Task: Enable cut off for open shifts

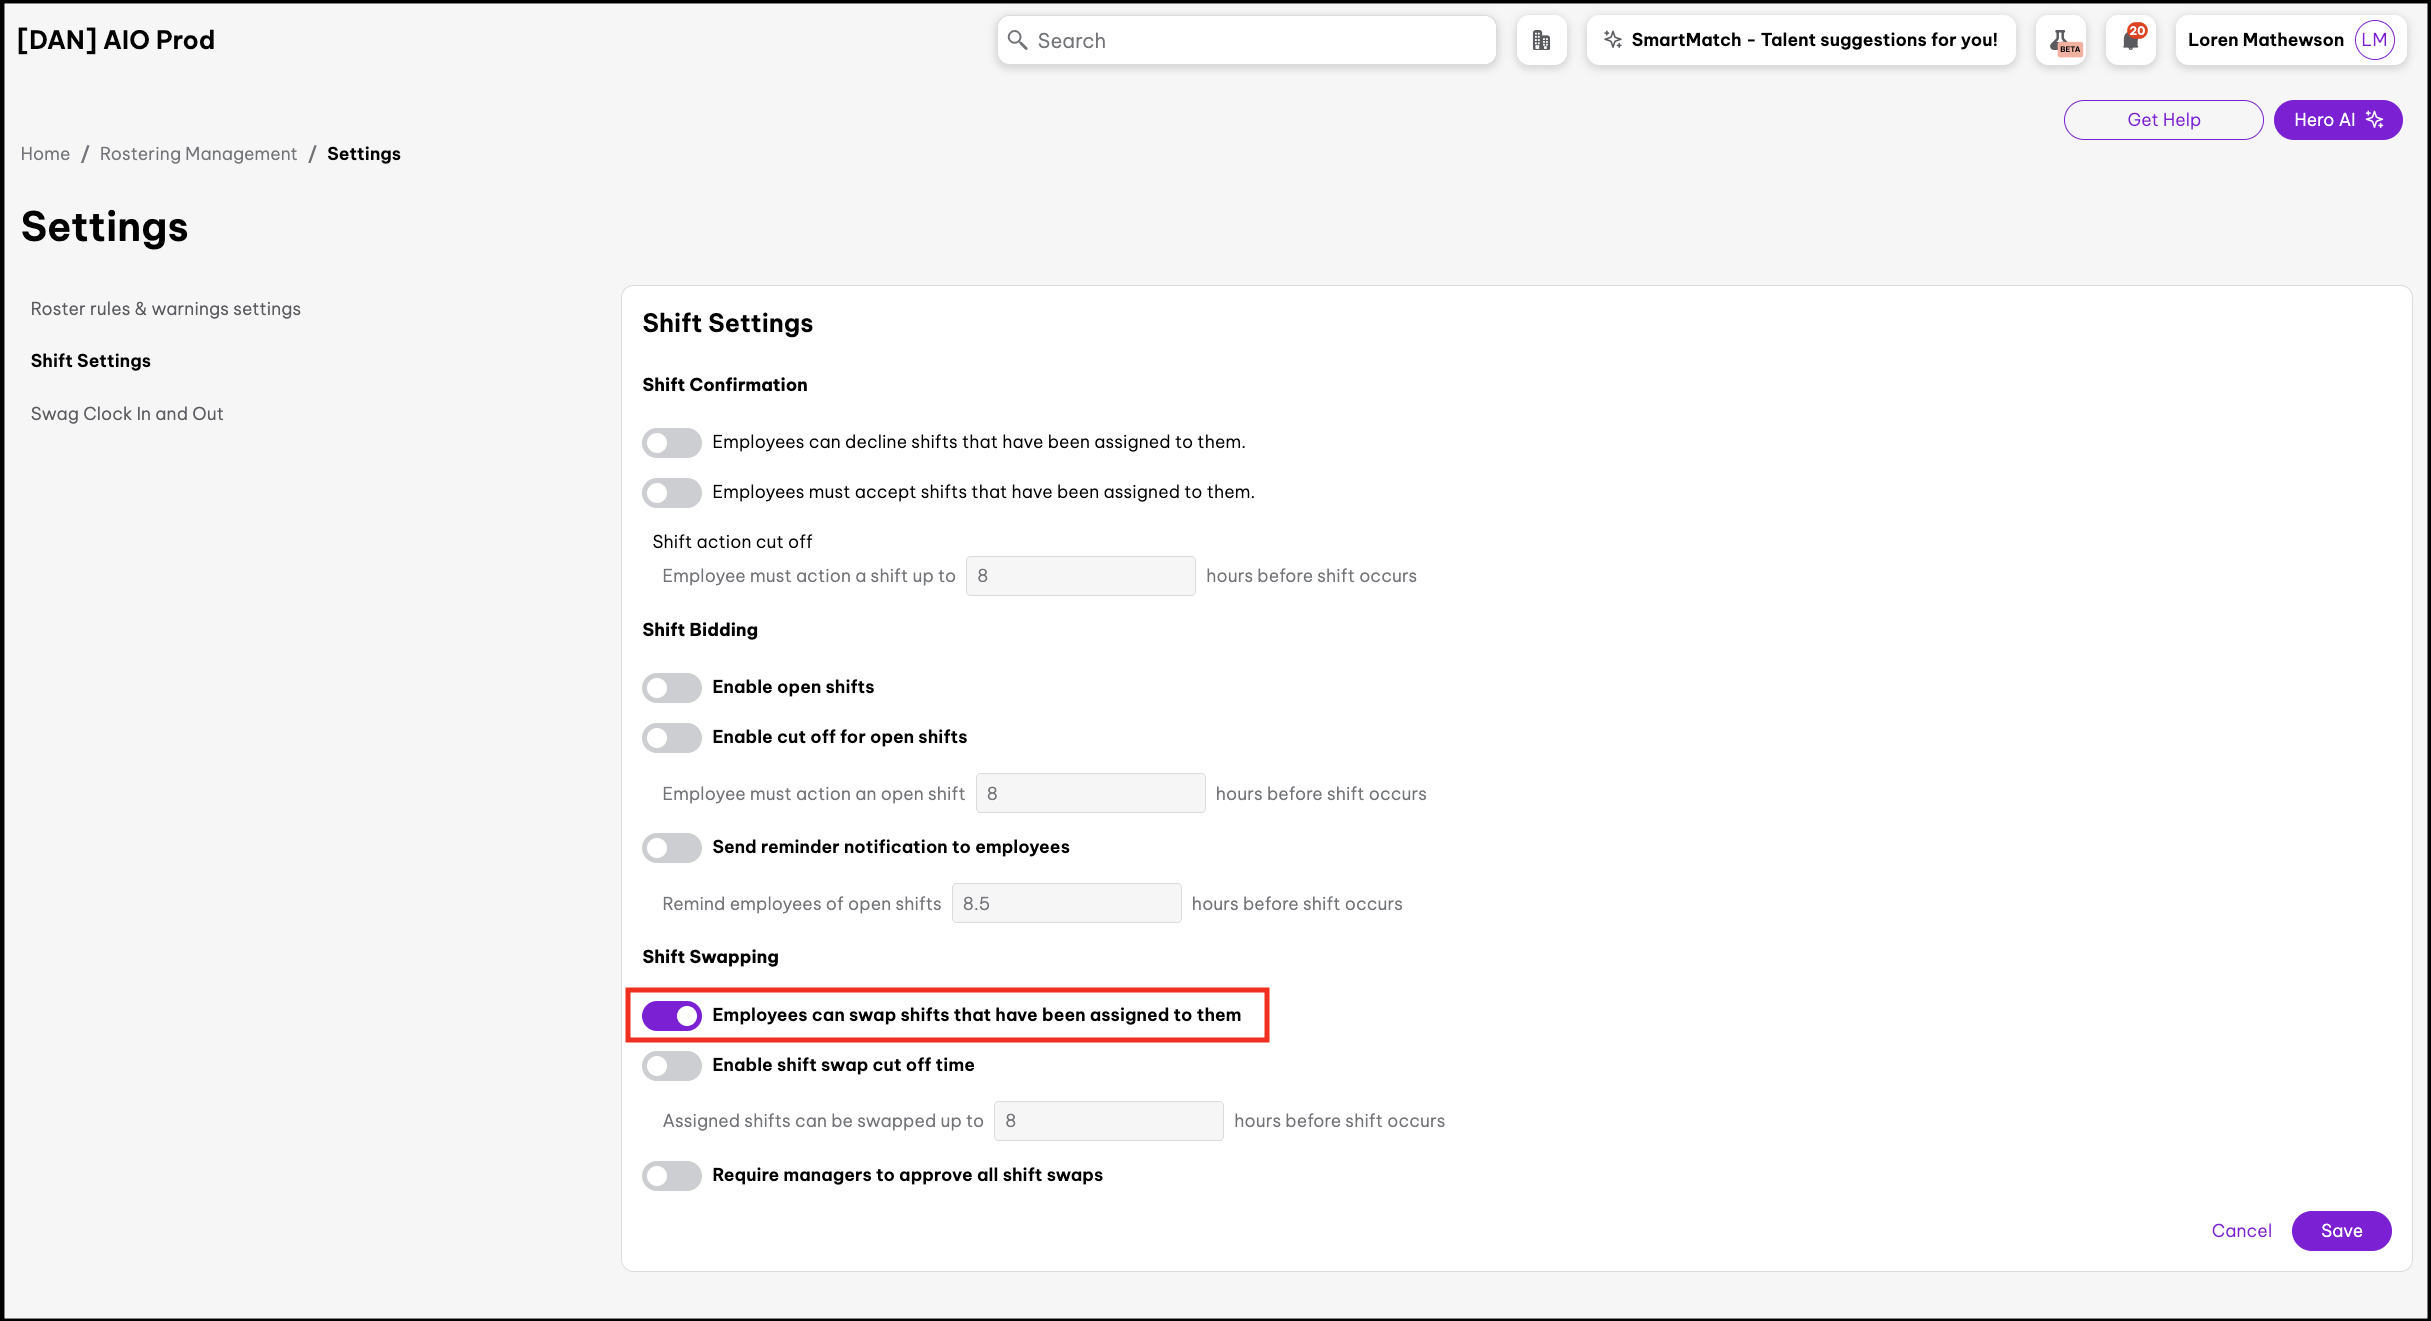Action: pyautogui.click(x=672, y=737)
